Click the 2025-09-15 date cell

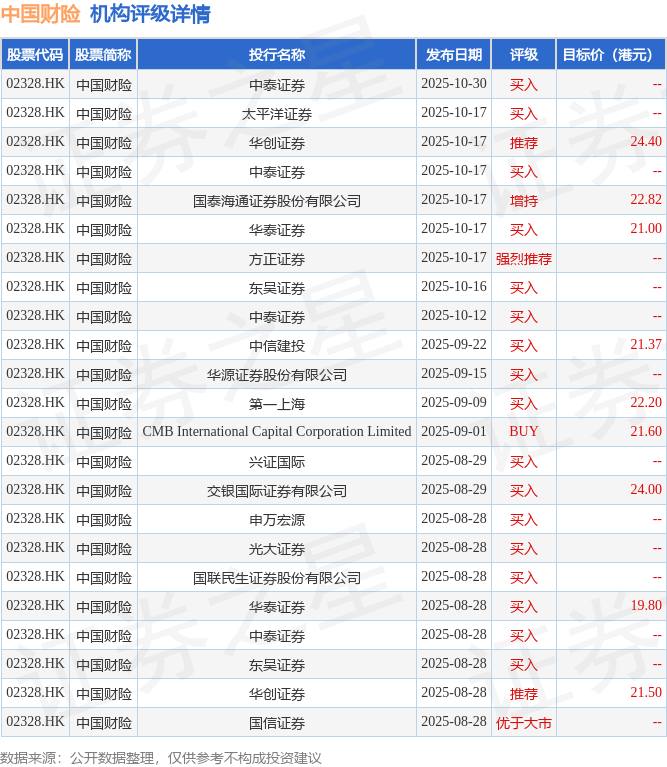454,374
